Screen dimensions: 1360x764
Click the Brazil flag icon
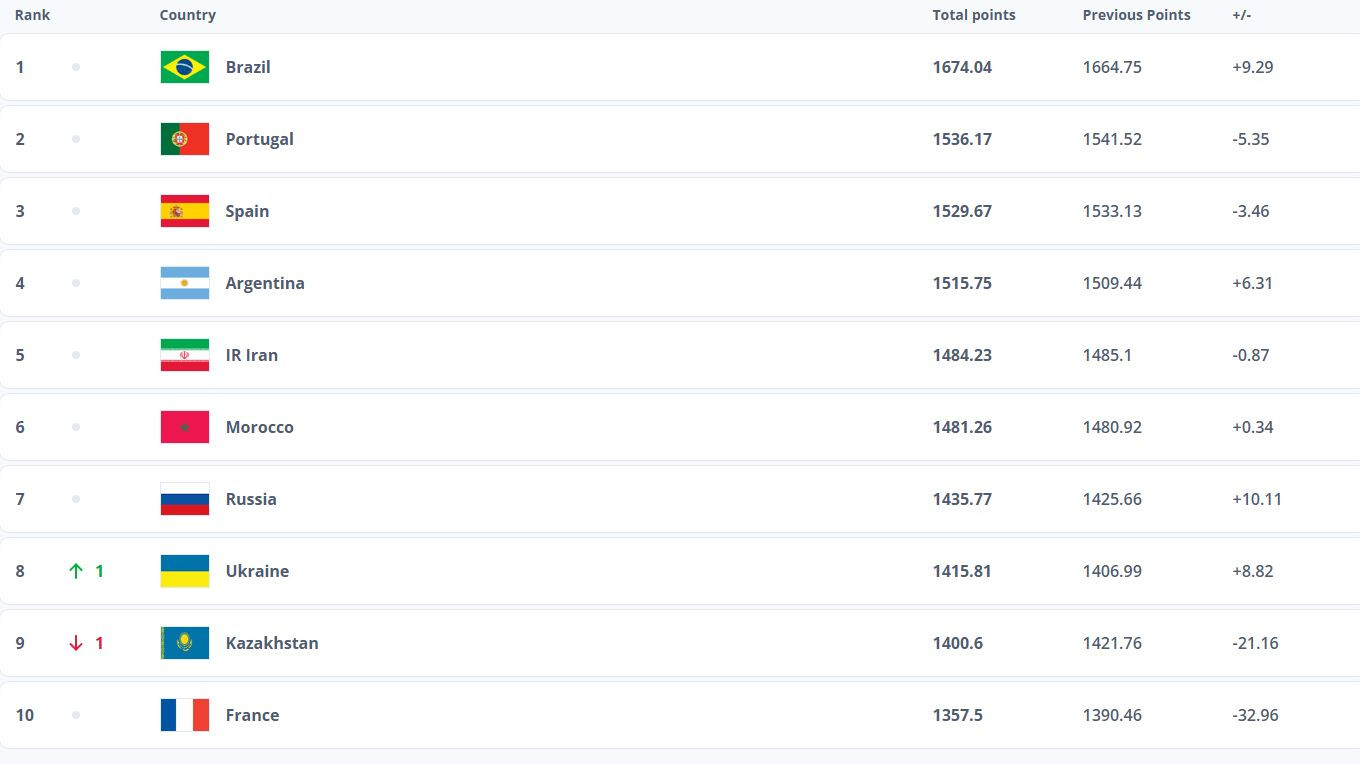(x=185, y=67)
